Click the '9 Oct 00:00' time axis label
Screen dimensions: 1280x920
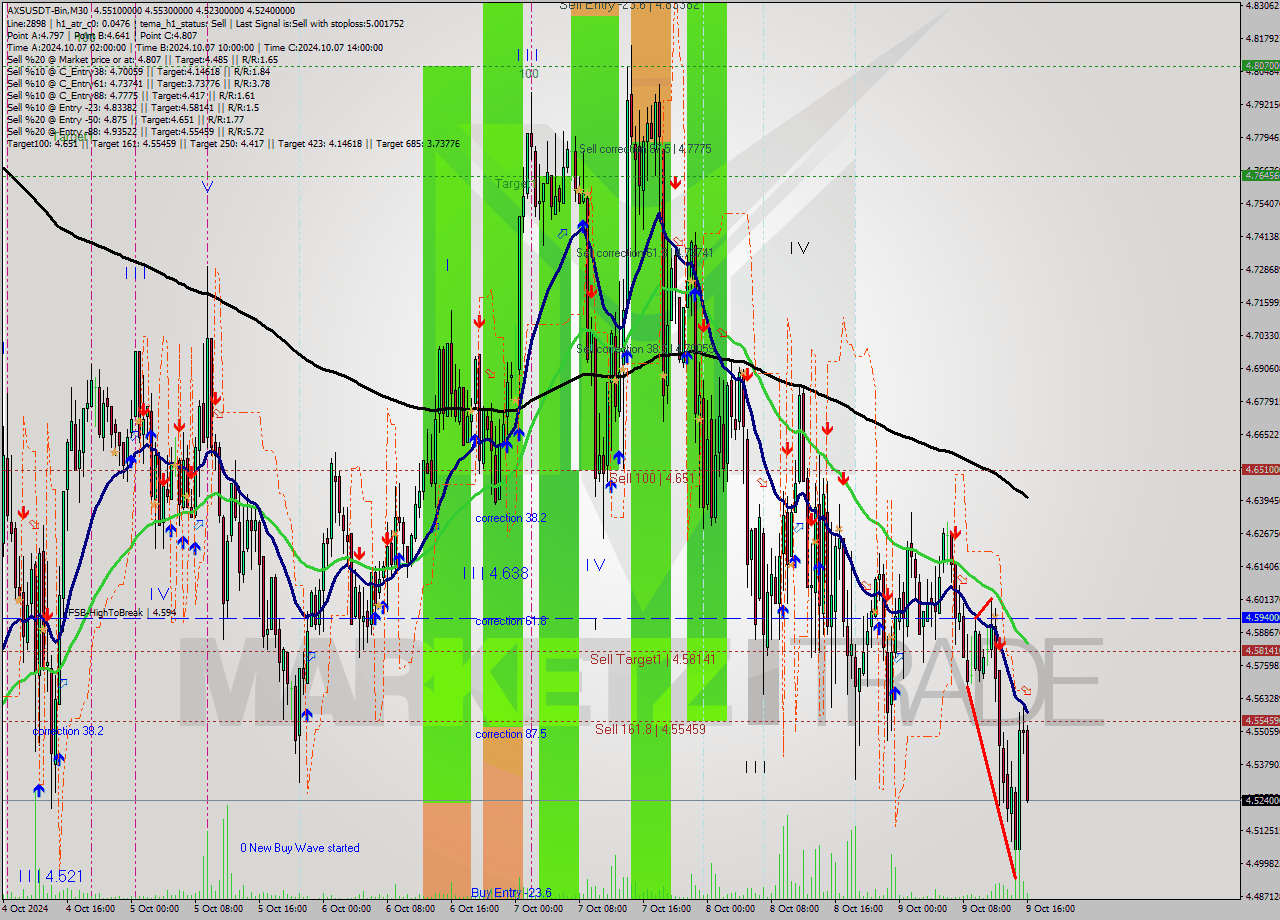point(922,909)
